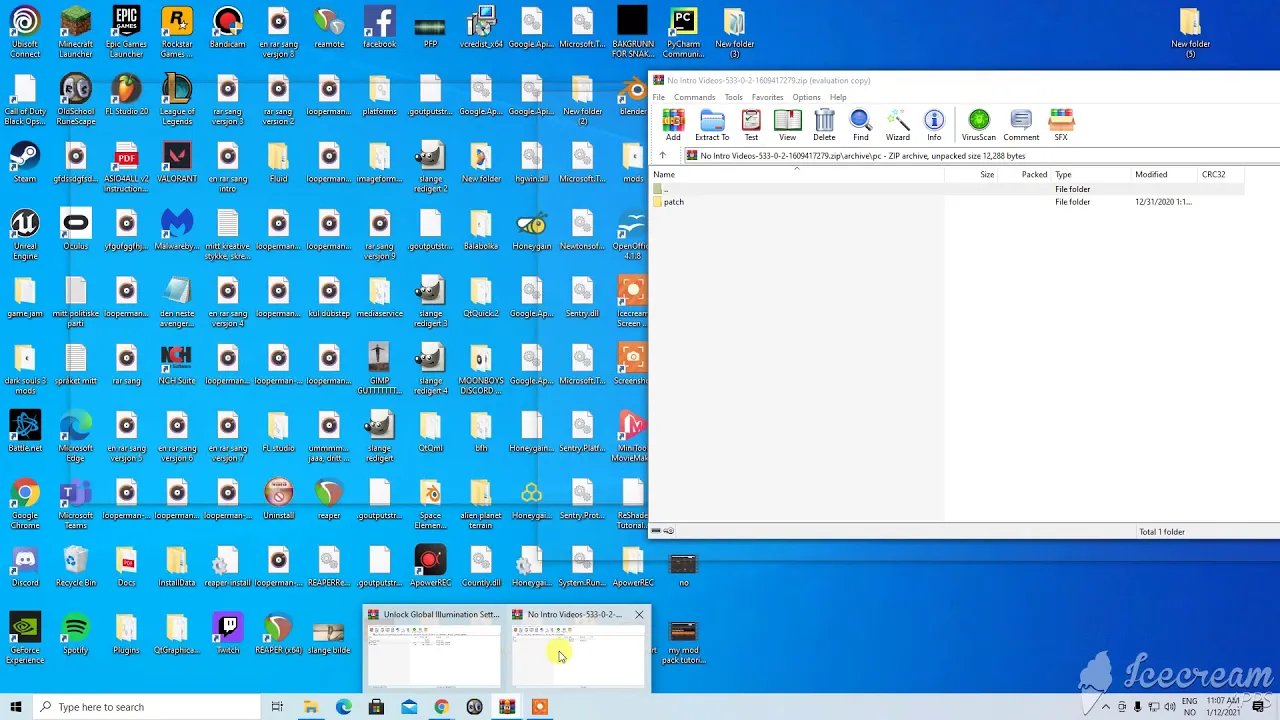Select the Spotify desktop icon

point(75,634)
